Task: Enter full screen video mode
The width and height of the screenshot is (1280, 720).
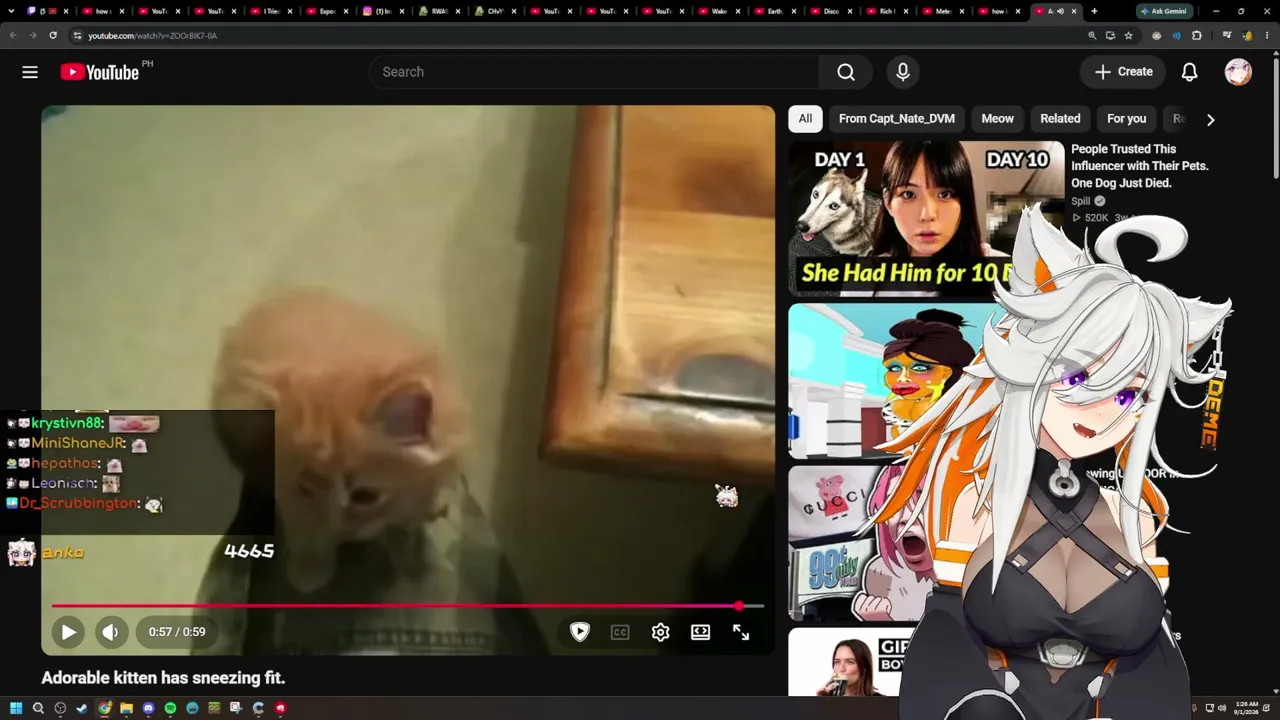Action: point(741,632)
